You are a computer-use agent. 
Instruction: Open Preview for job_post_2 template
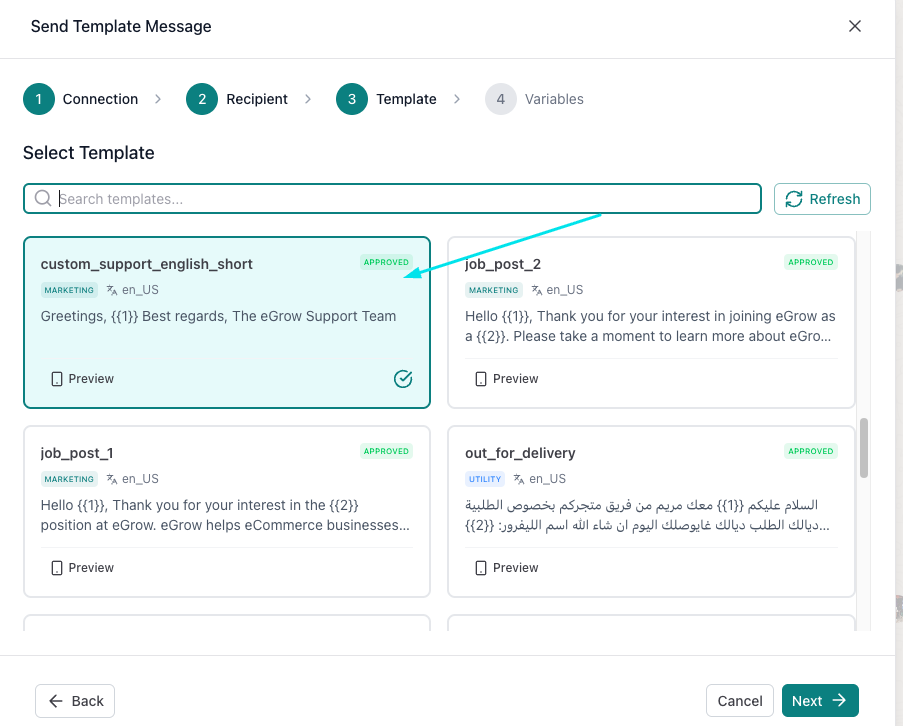[x=506, y=379]
